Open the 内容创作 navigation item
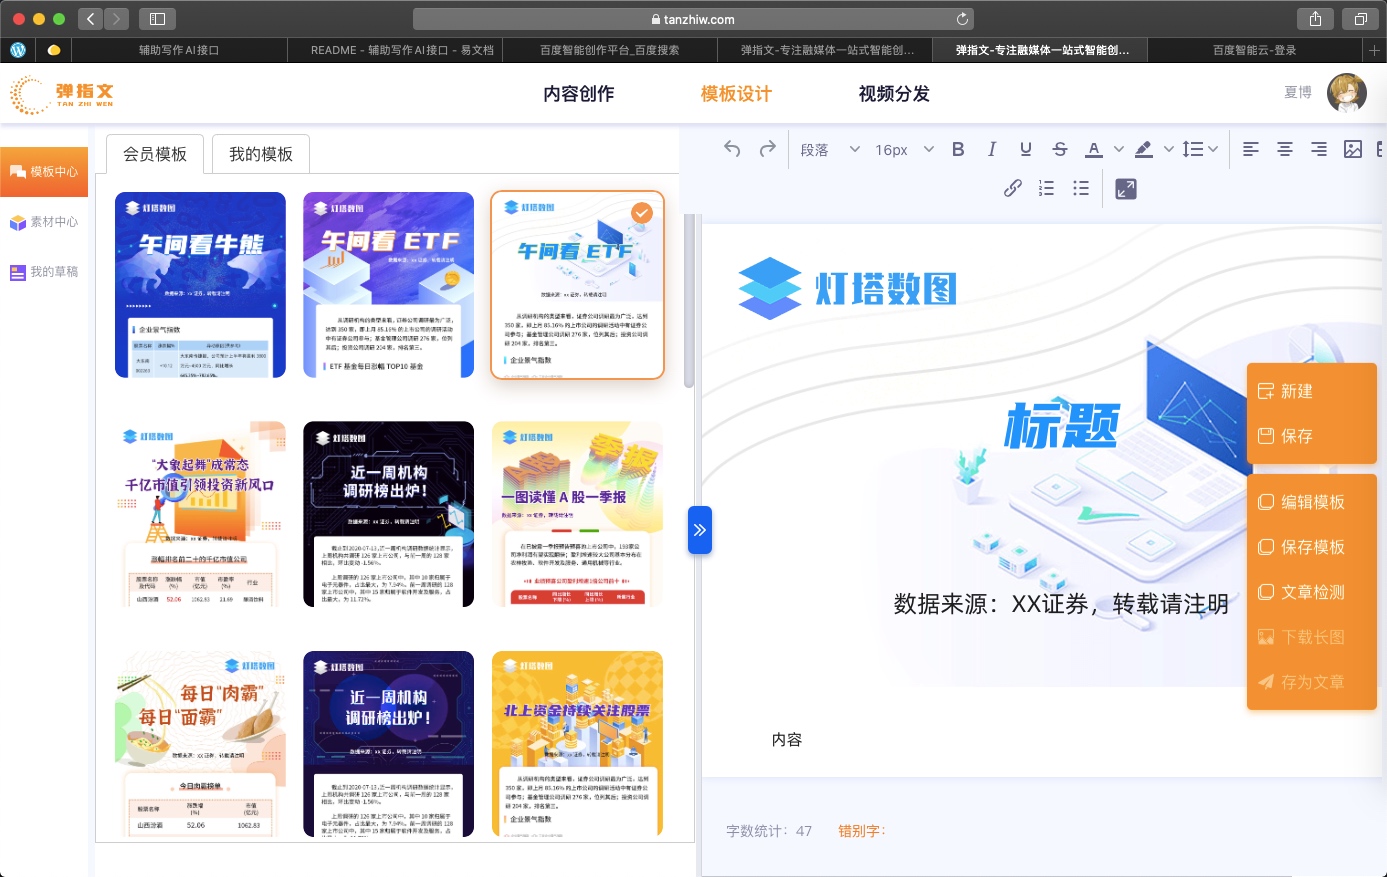The width and height of the screenshot is (1387, 877). click(579, 94)
